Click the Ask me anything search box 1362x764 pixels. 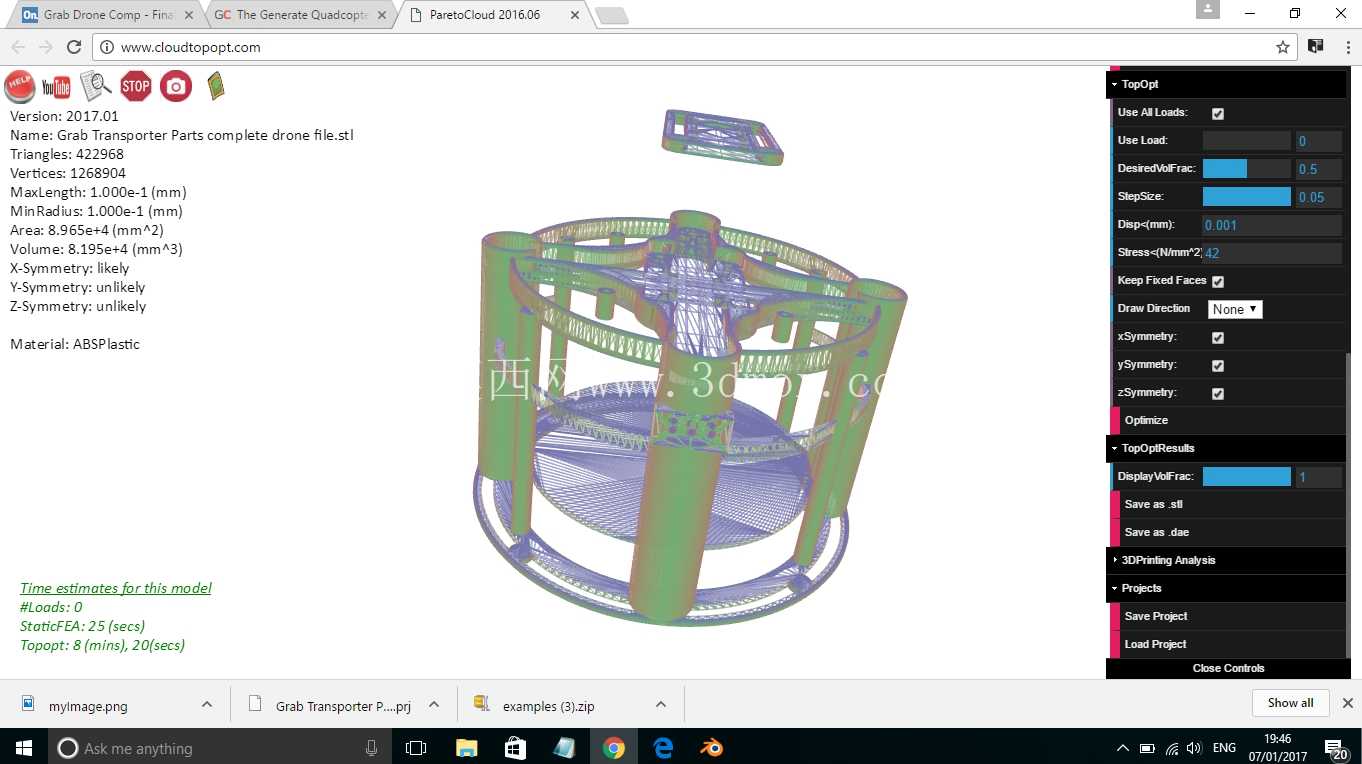[221, 748]
